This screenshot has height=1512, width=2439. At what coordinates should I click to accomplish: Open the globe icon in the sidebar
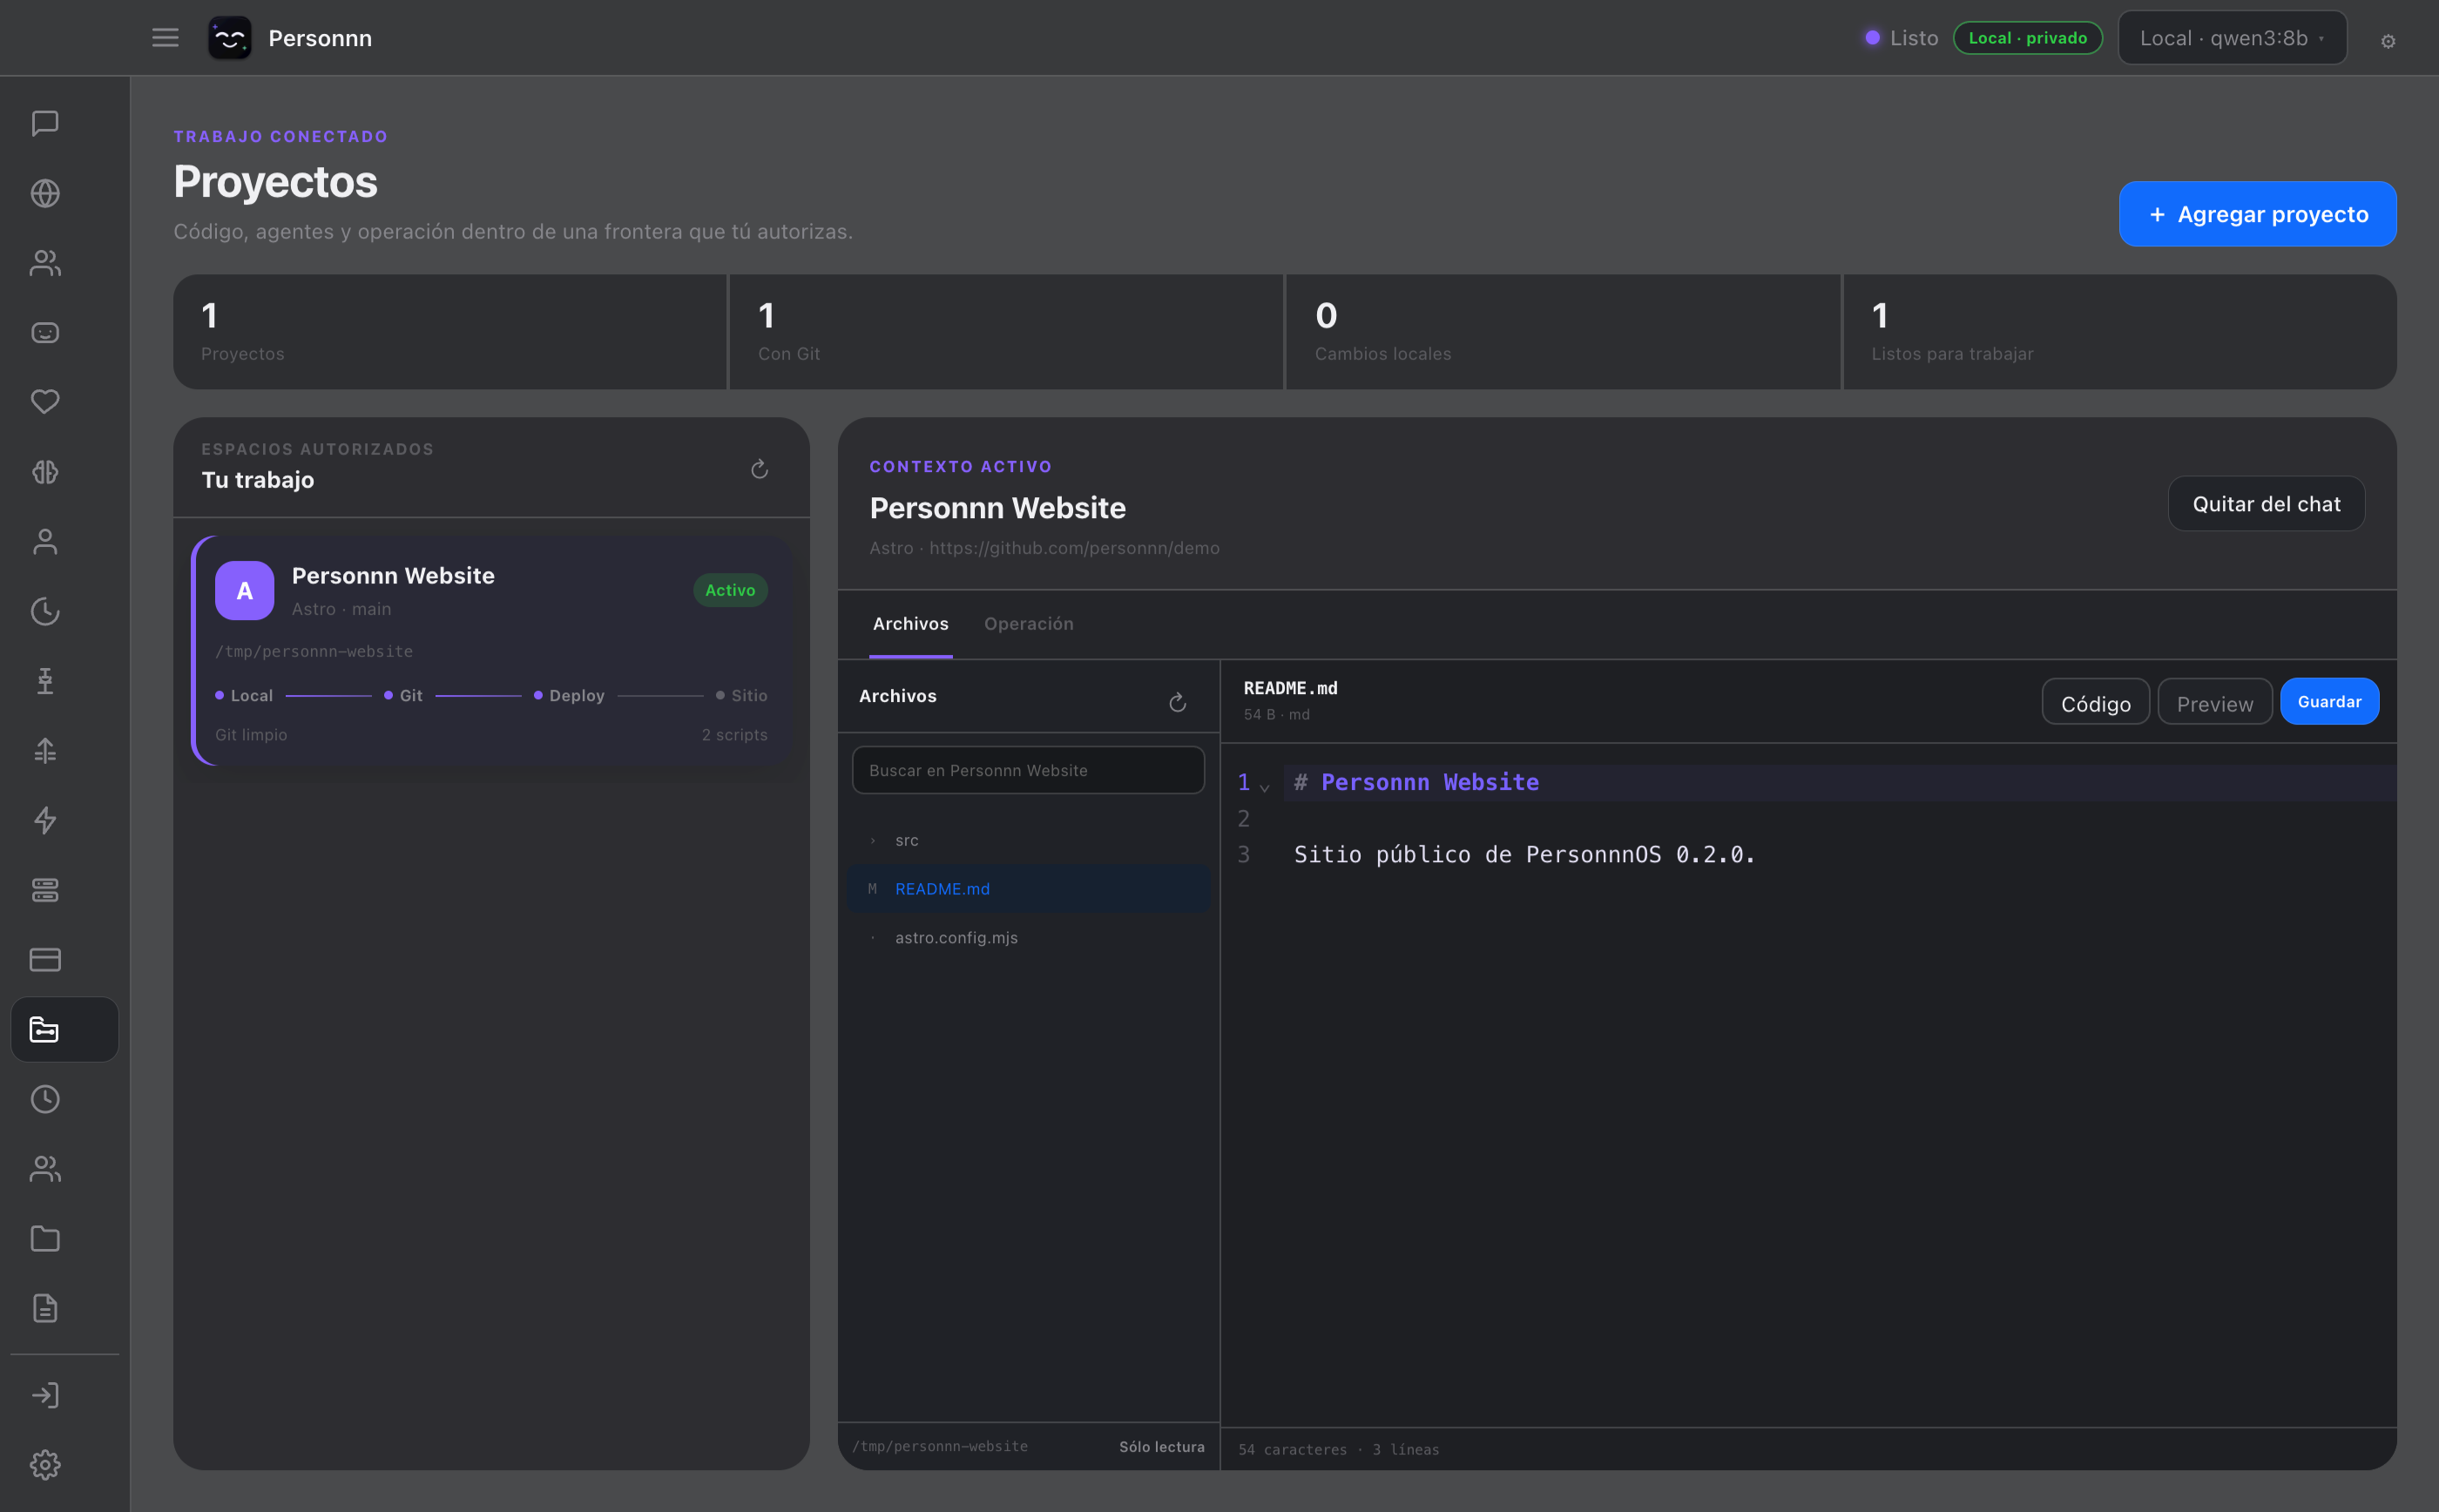point(45,193)
